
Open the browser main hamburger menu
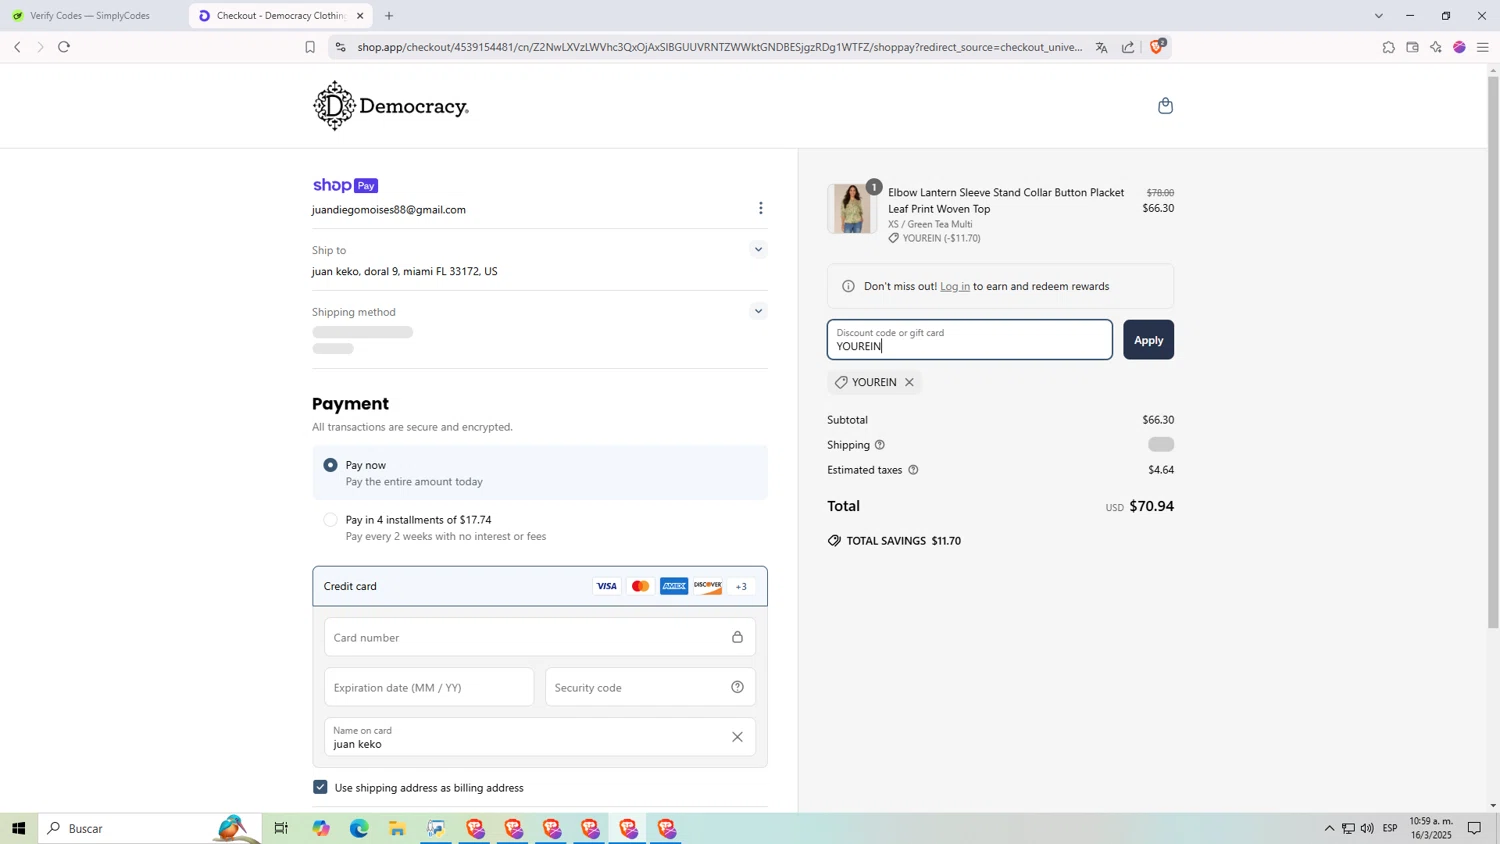coord(1483,47)
